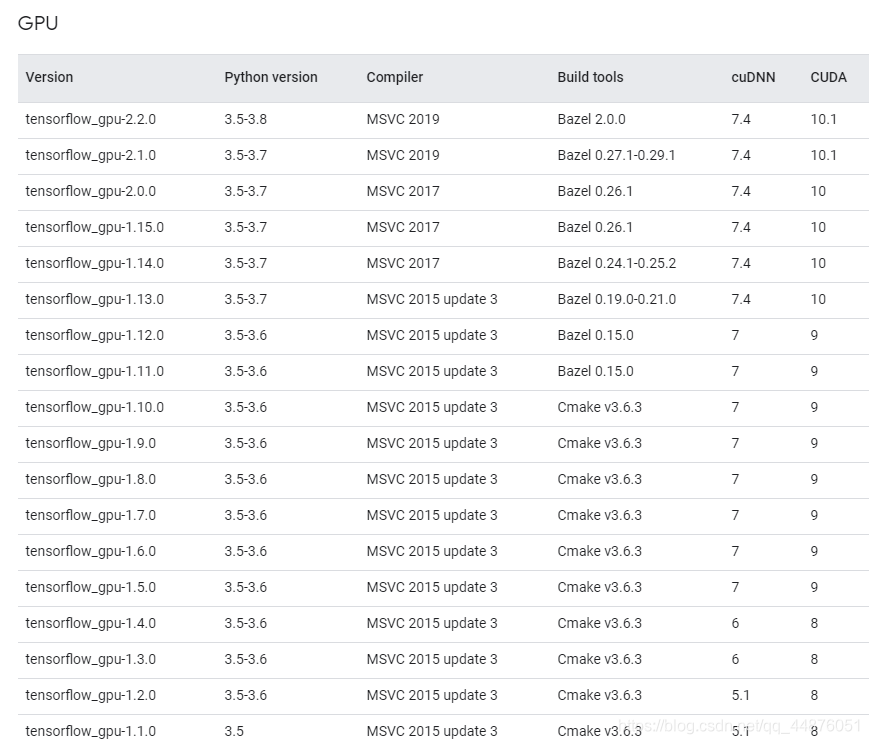
Task: Click the tensorflow_gpu-2.0.0 cell
Action: click(91, 191)
